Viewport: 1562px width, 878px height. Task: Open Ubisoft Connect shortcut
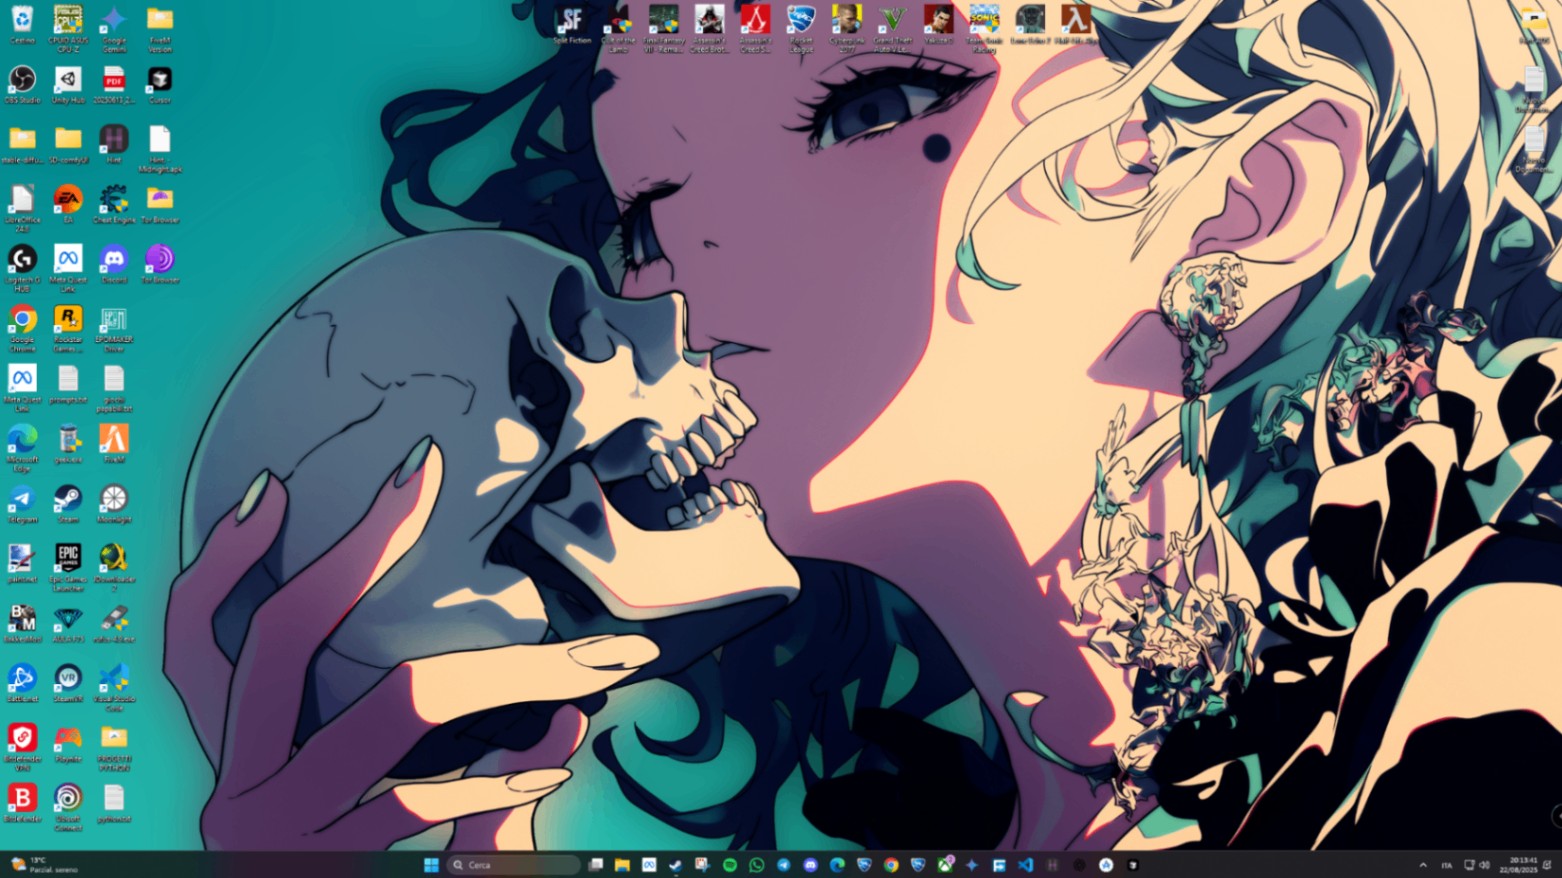tap(68, 808)
